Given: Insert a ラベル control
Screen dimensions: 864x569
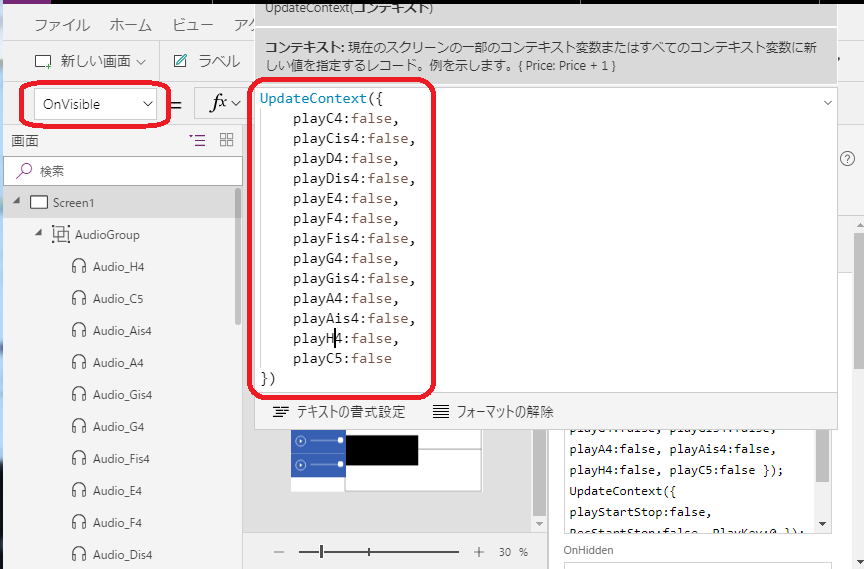Looking at the screenshot, I should click(207, 61).
